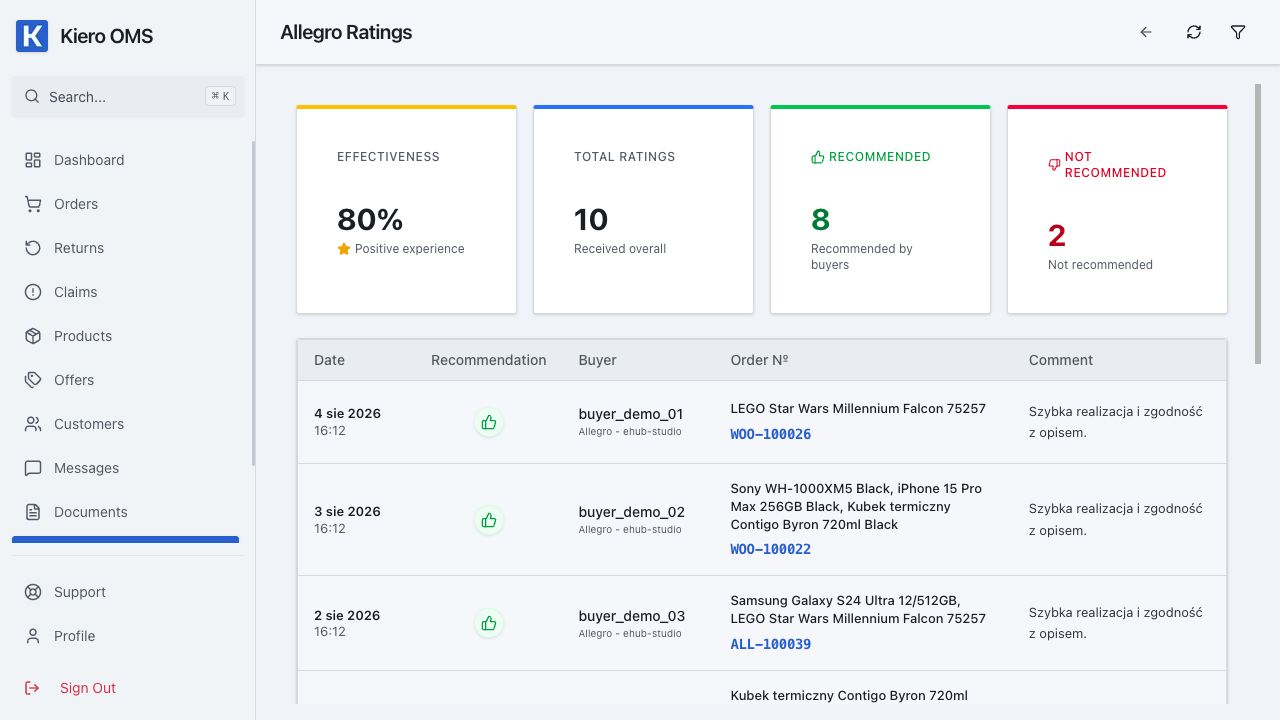Click the Support lifebuoy icon
Viewport: 1280px width, 720px height.
coord(33,592)
